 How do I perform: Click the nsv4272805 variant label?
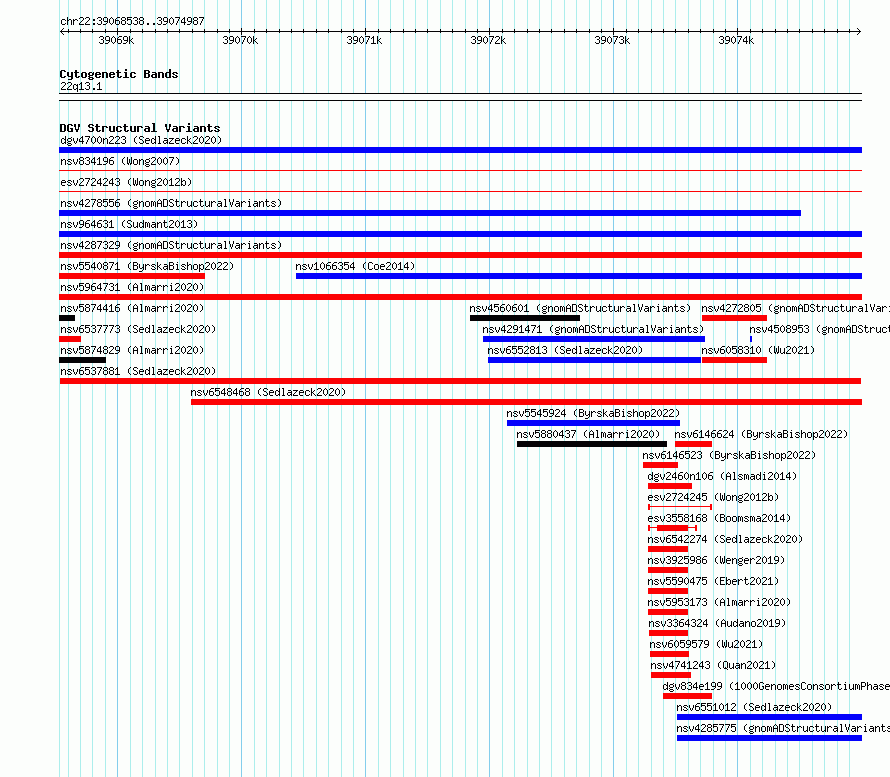click(x=795, y=308)
